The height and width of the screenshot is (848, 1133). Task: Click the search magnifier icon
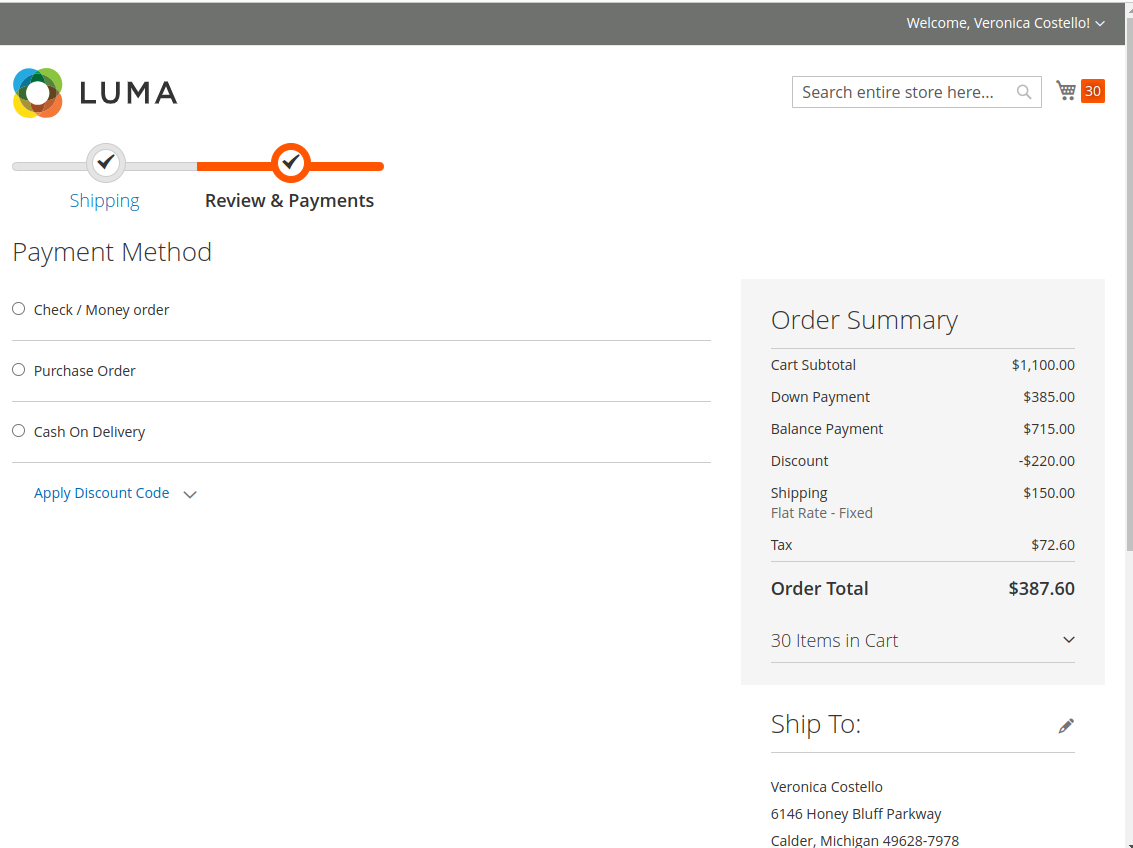coord(1024,92)
